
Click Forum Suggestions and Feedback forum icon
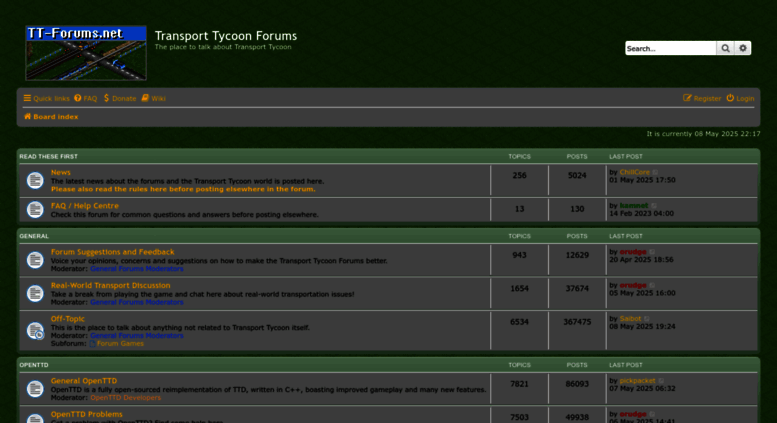(35, 260)
